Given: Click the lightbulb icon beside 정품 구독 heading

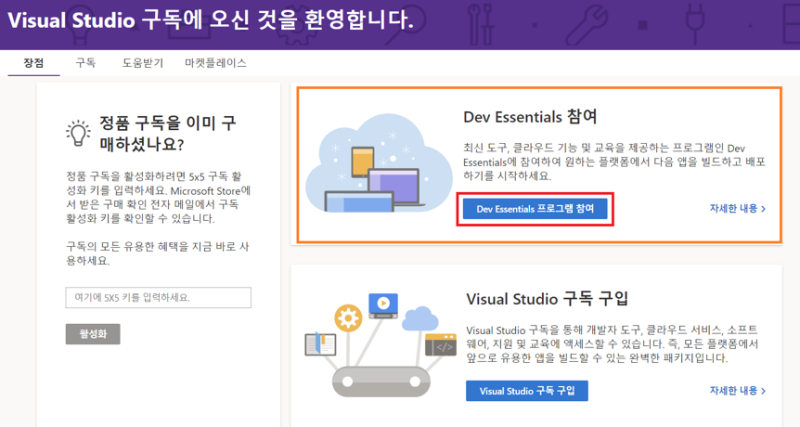Looking at the screenshot, I should [x=78, y=133].
